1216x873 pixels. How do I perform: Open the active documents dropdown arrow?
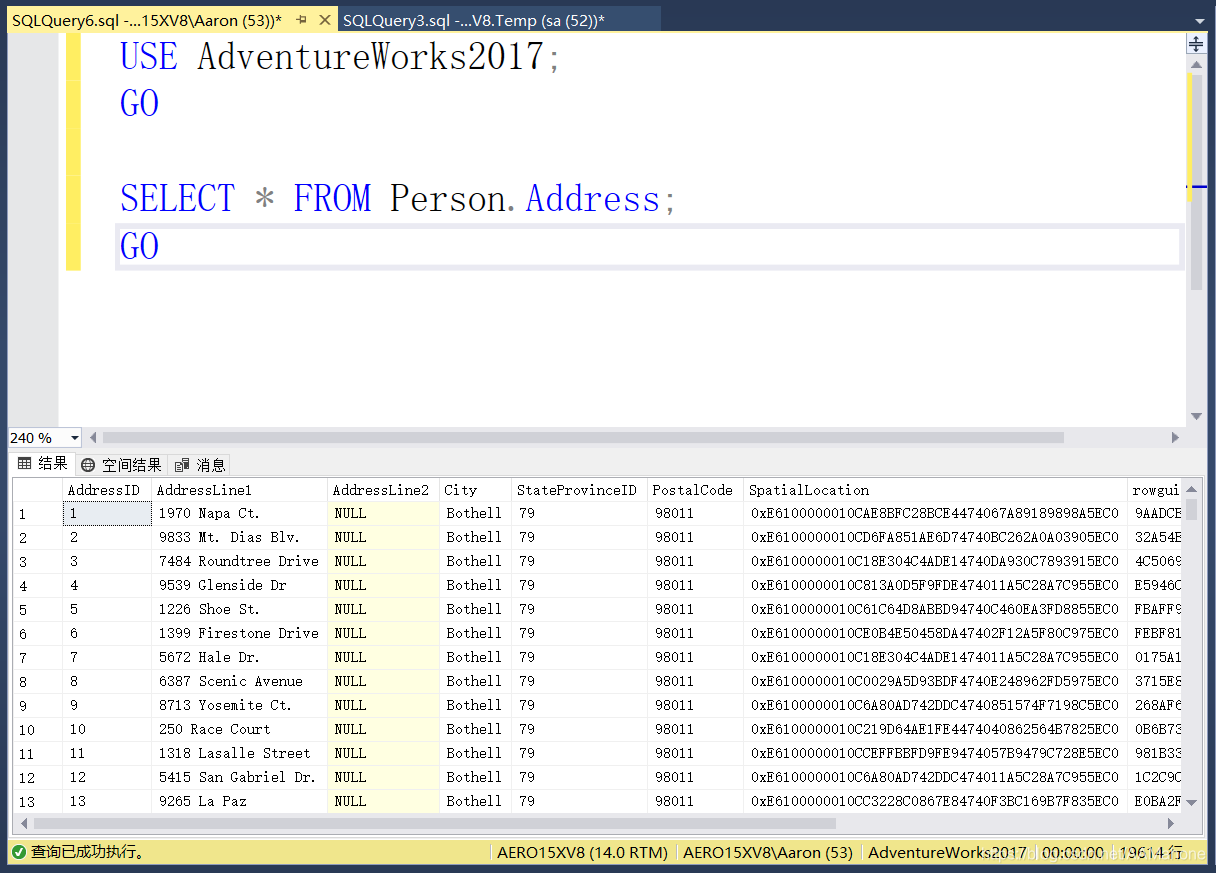[1200, 19]
